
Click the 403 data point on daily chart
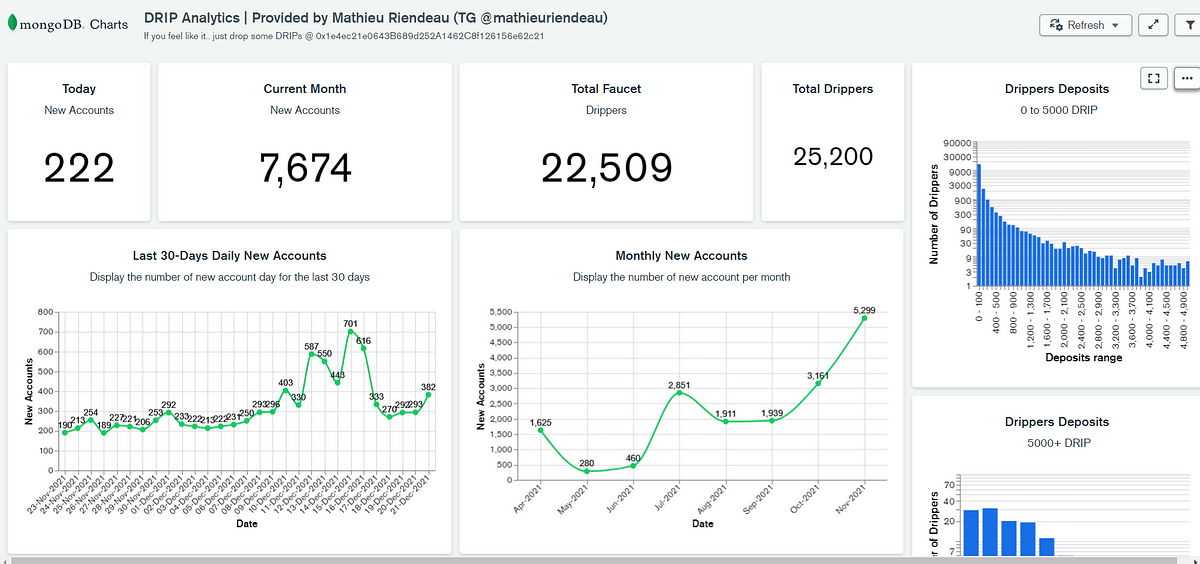pyautogui.click(x=285, y=390)
